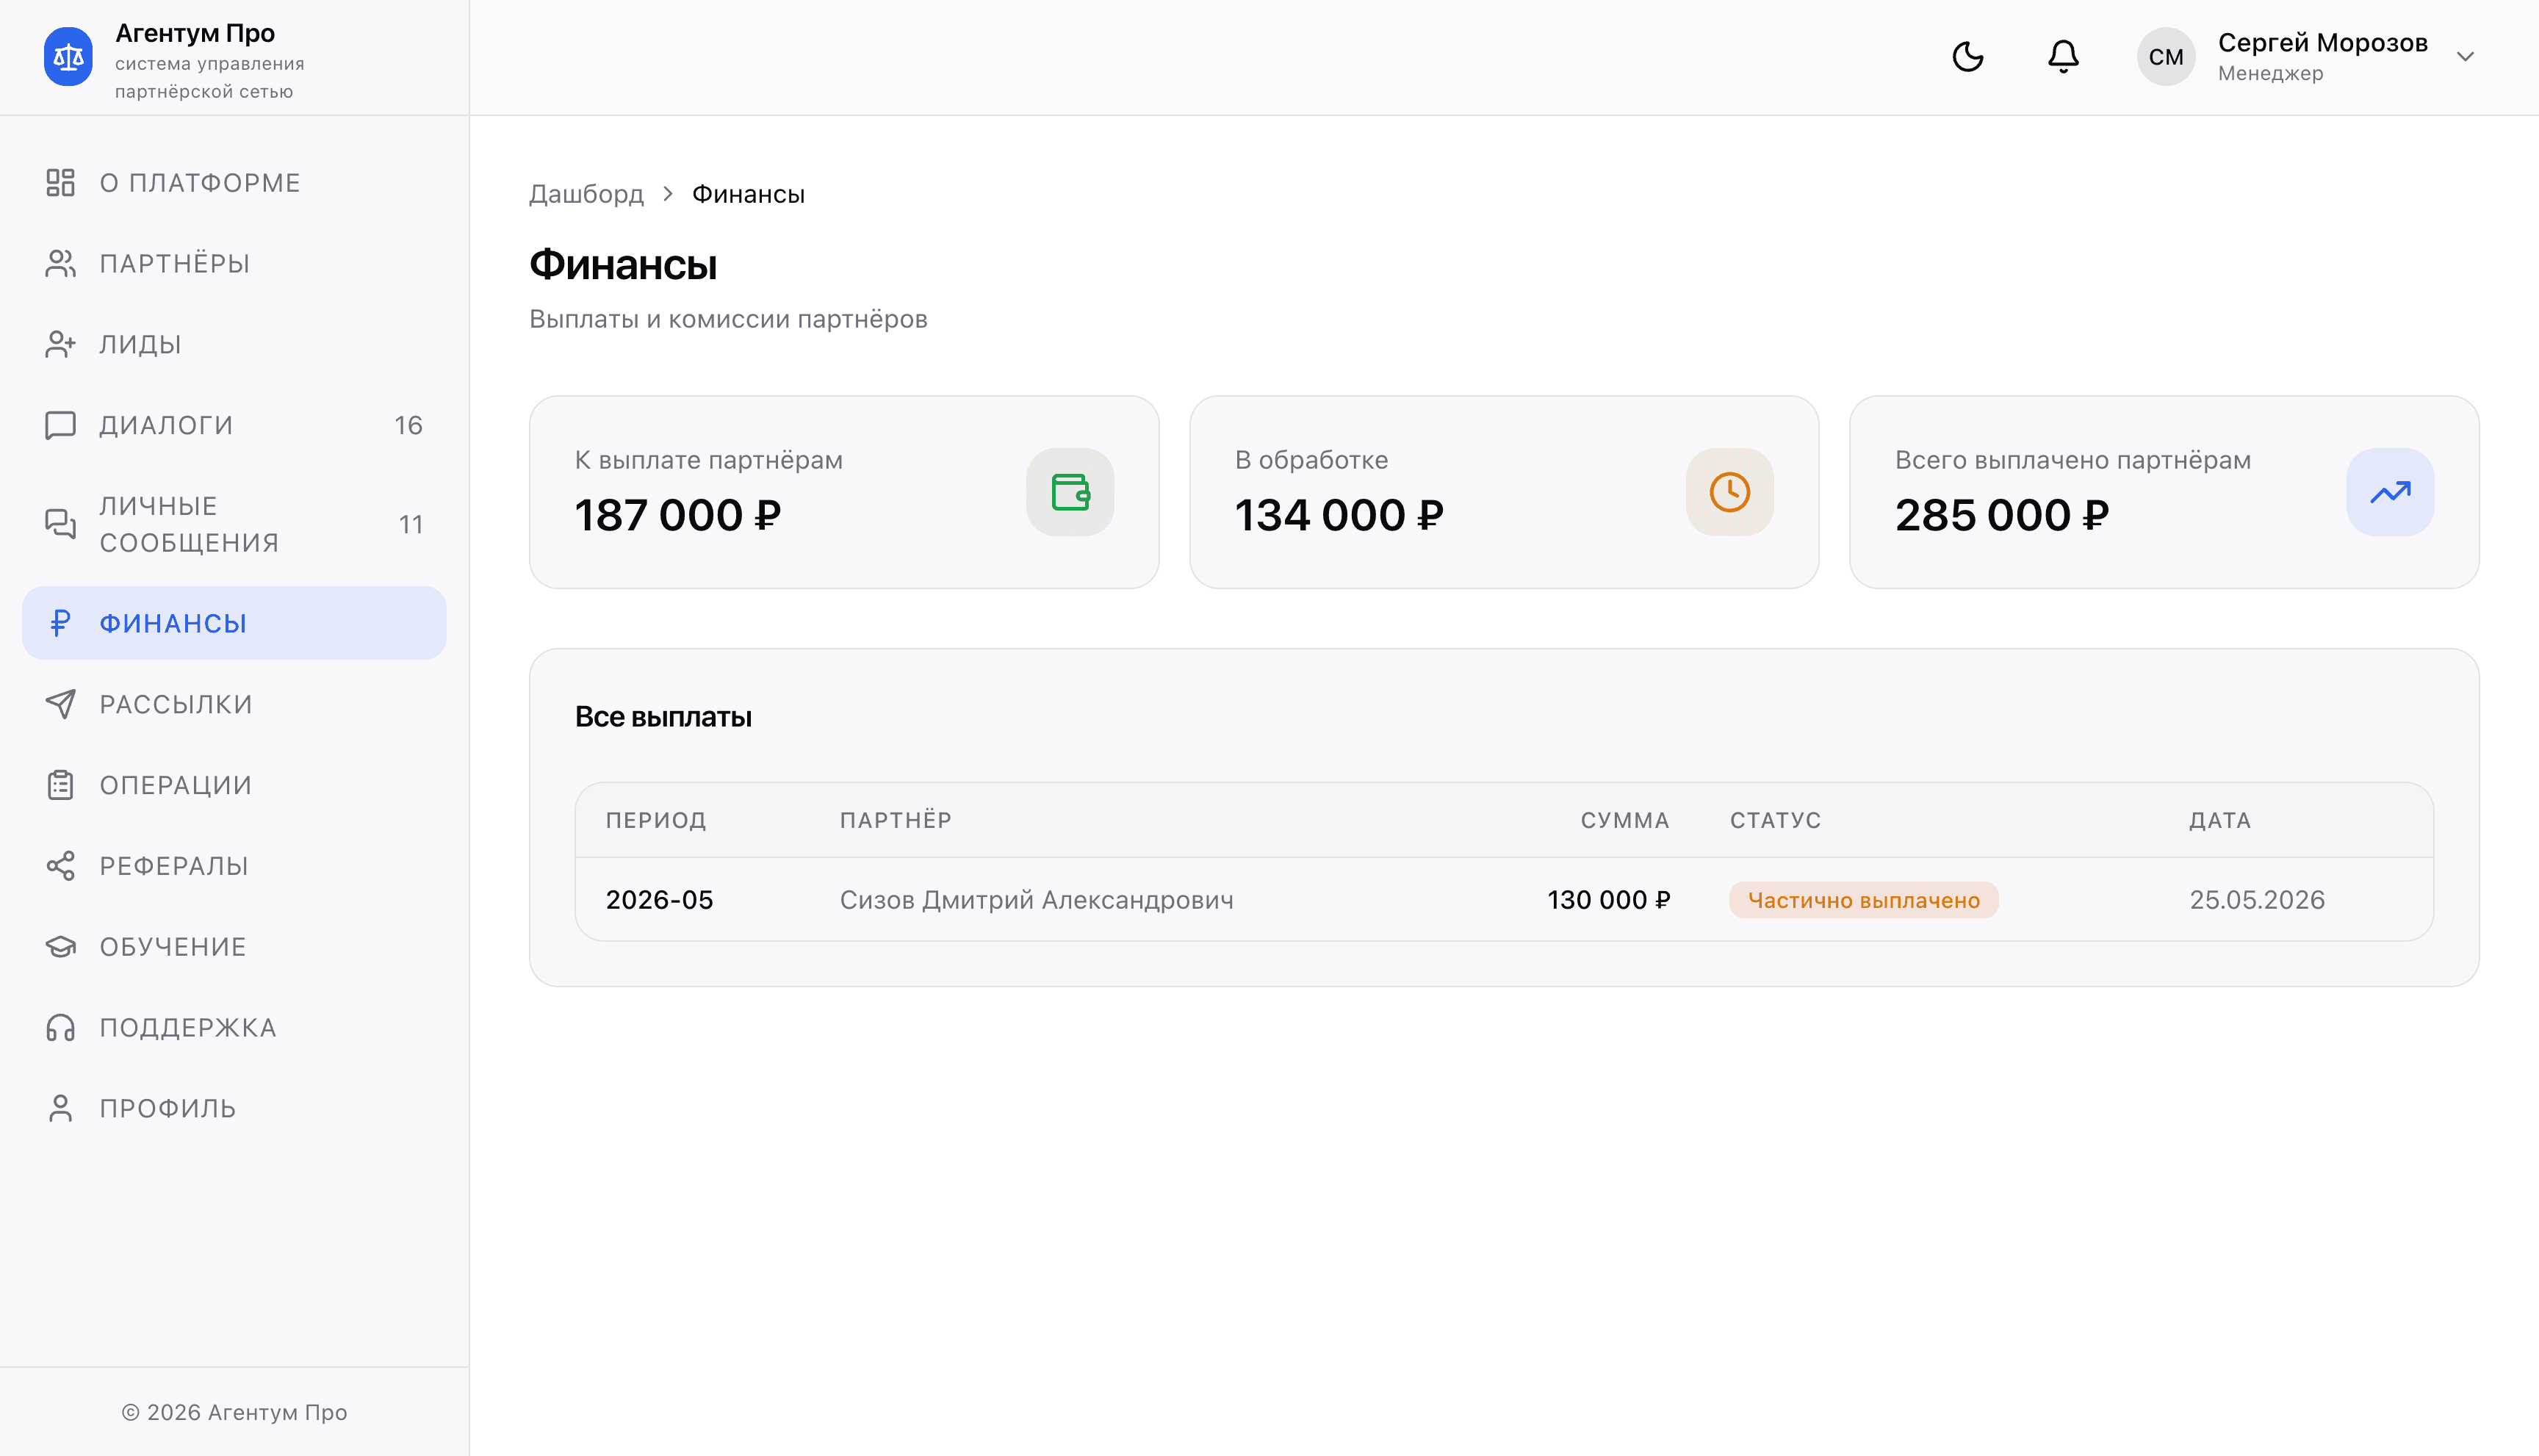Click the Профиль person icon
Viewport: 2539px width, 1456px height.
point(60,1108)
